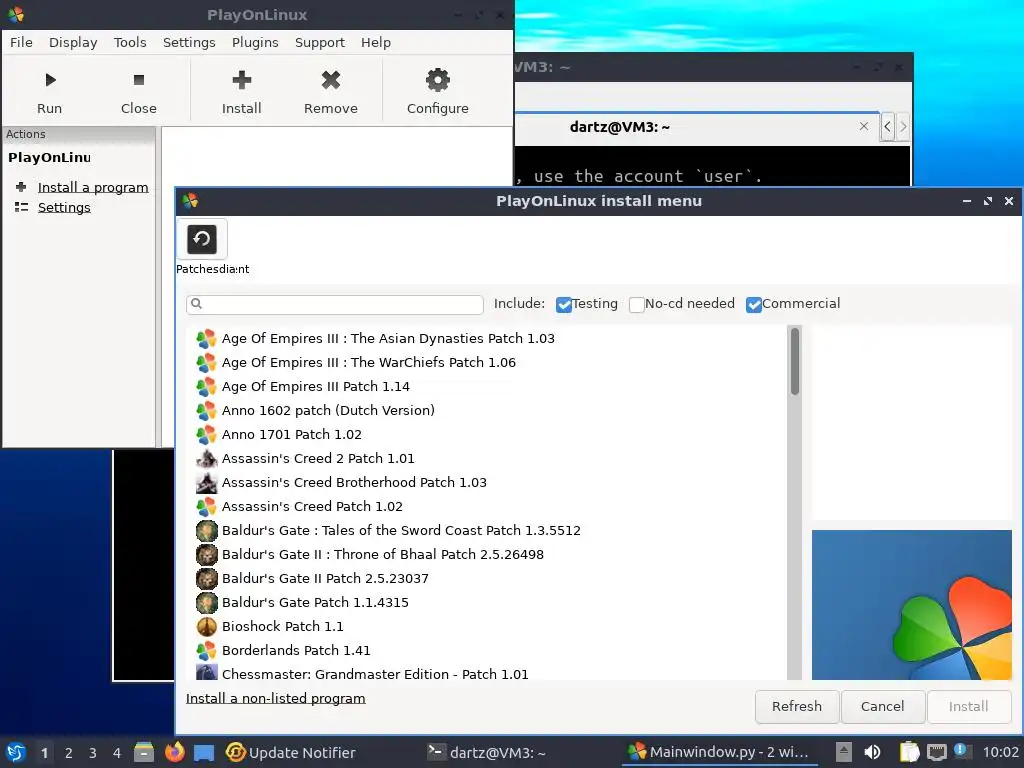The width and height of the screenshot is (1024, 768).
Task: Open the Firefox icon in taskbar
Action: click(174, 752)
